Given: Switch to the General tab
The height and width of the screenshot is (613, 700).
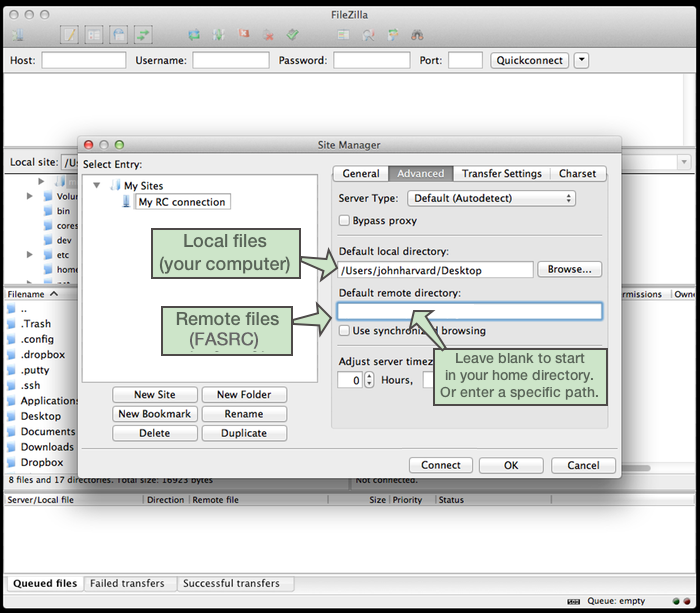Looking at the screenshot, I should tap(361, 174).
